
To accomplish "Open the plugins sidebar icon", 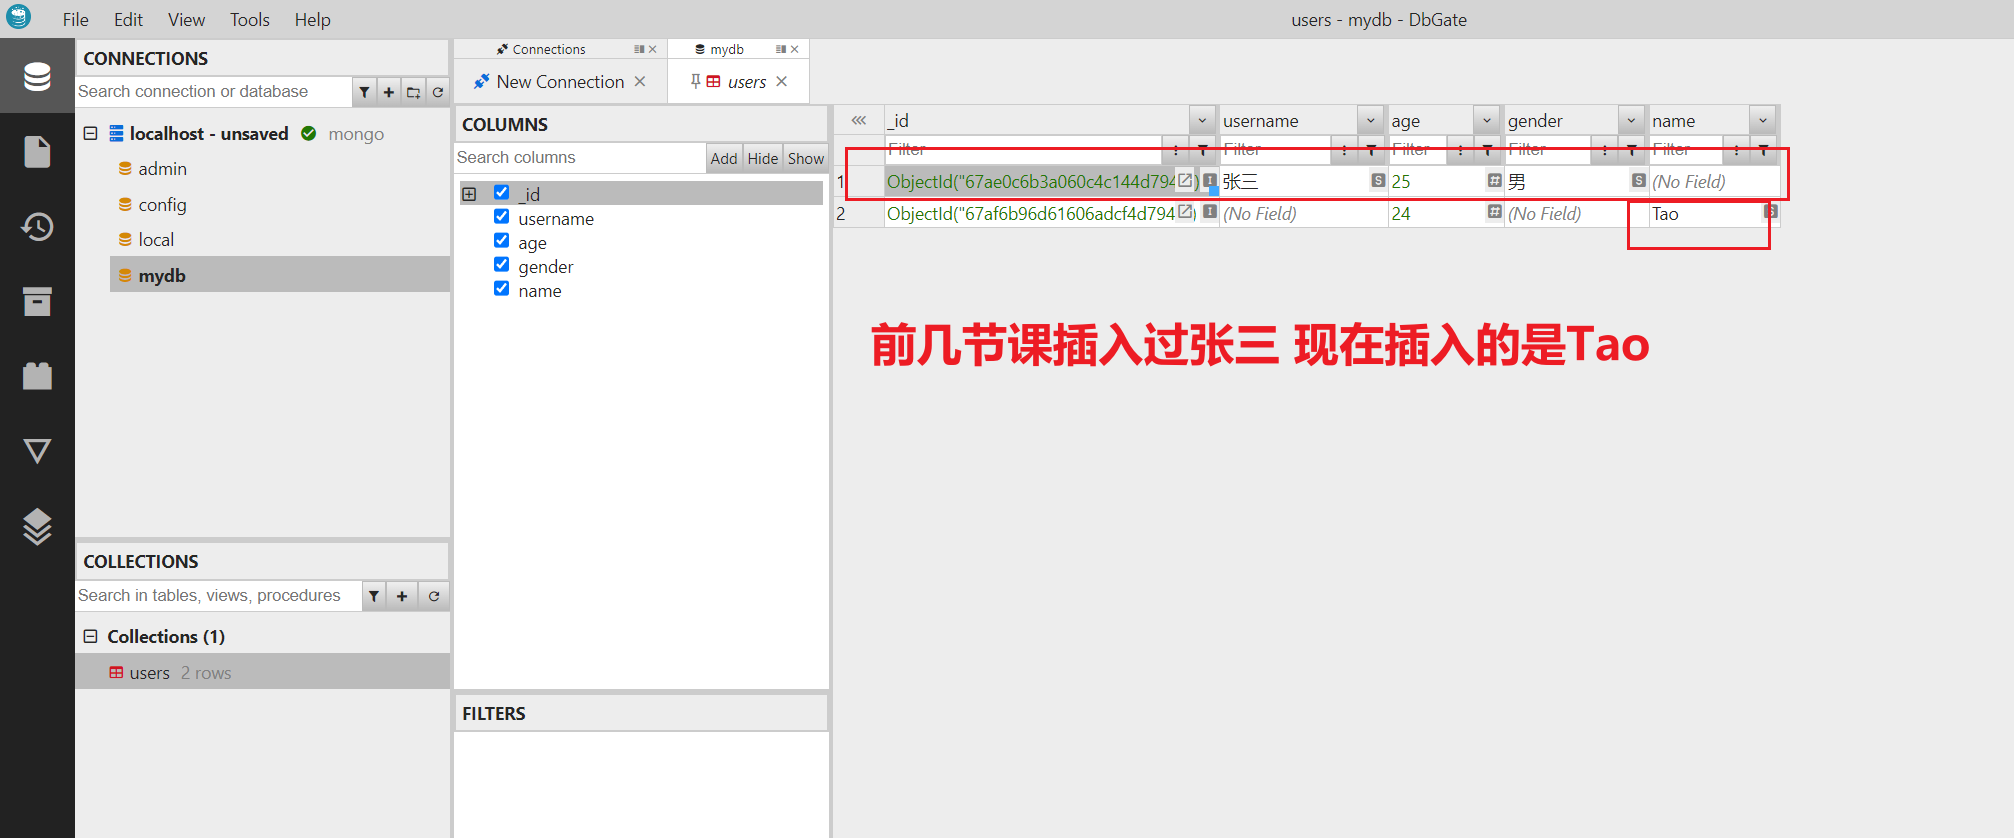I will [x=37, y=376].
